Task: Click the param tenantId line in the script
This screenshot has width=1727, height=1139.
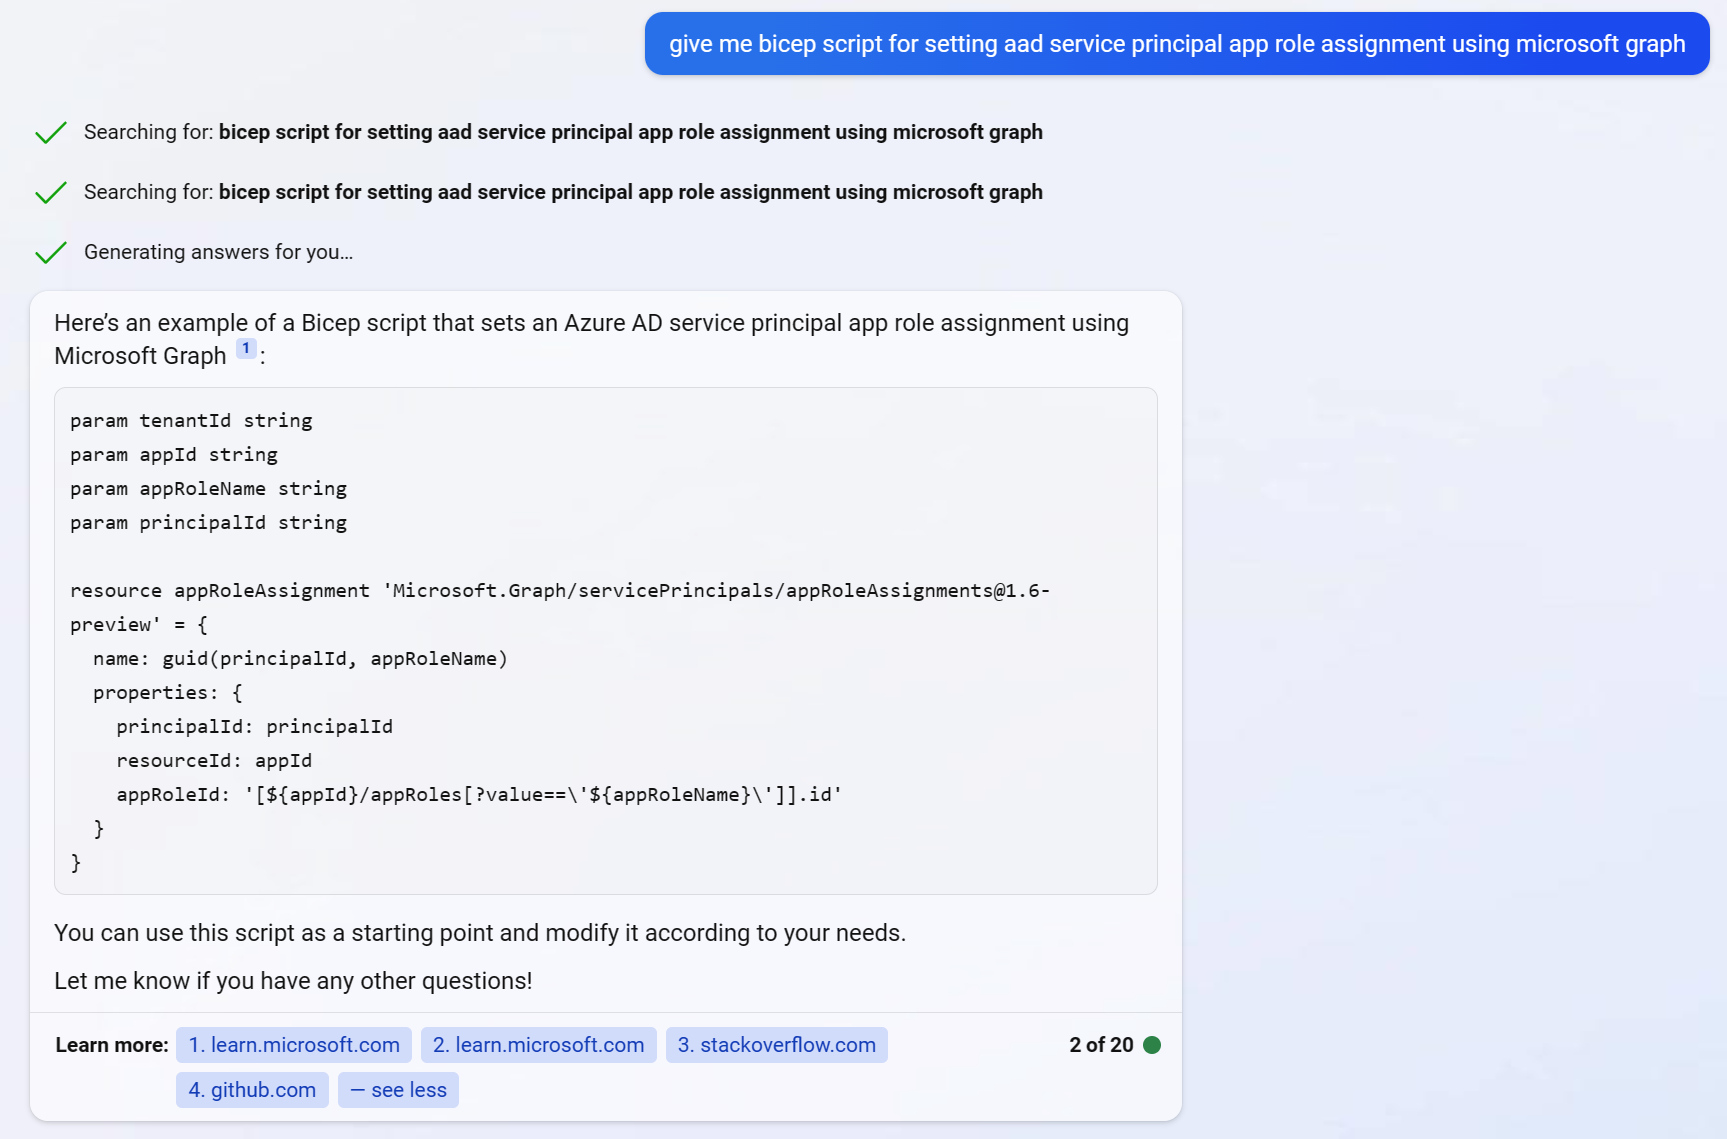Action: [x=191, y=420]
